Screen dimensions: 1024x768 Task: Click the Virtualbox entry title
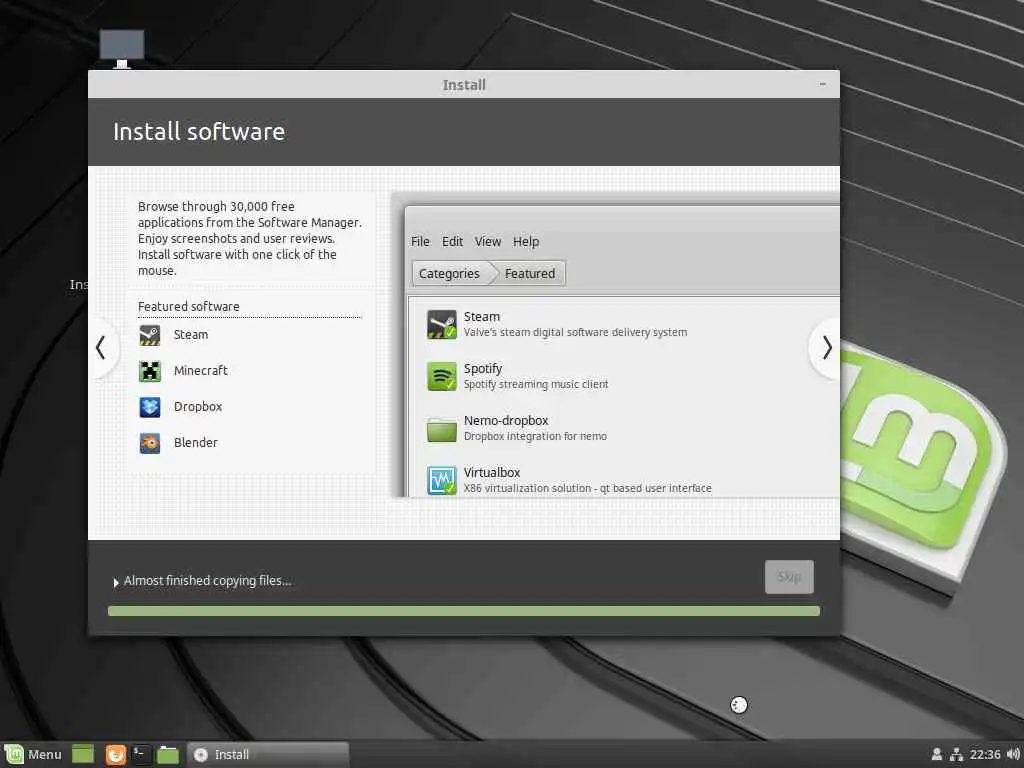[492, 472]
